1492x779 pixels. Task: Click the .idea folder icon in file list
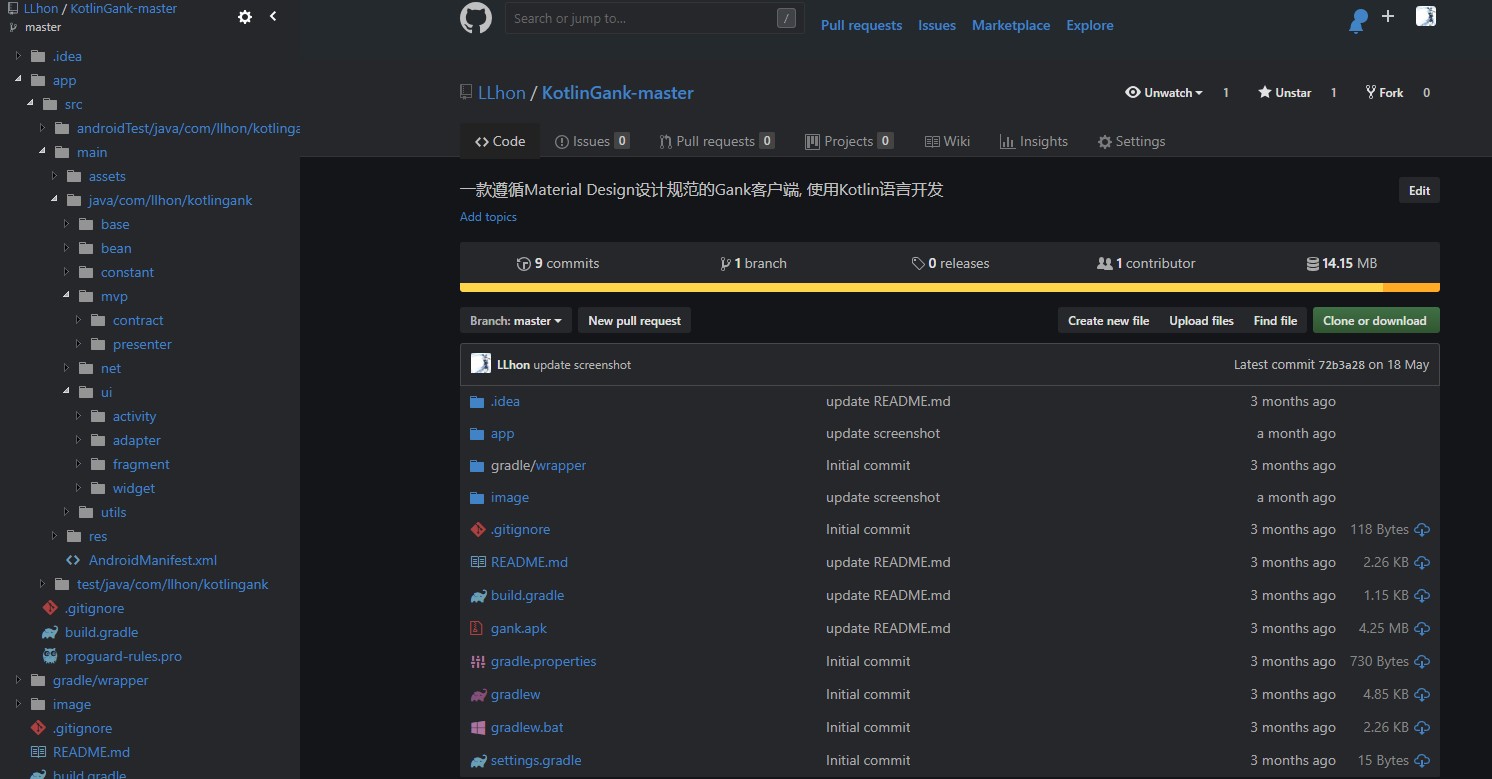pyautogui.click(x=477, y=402)
